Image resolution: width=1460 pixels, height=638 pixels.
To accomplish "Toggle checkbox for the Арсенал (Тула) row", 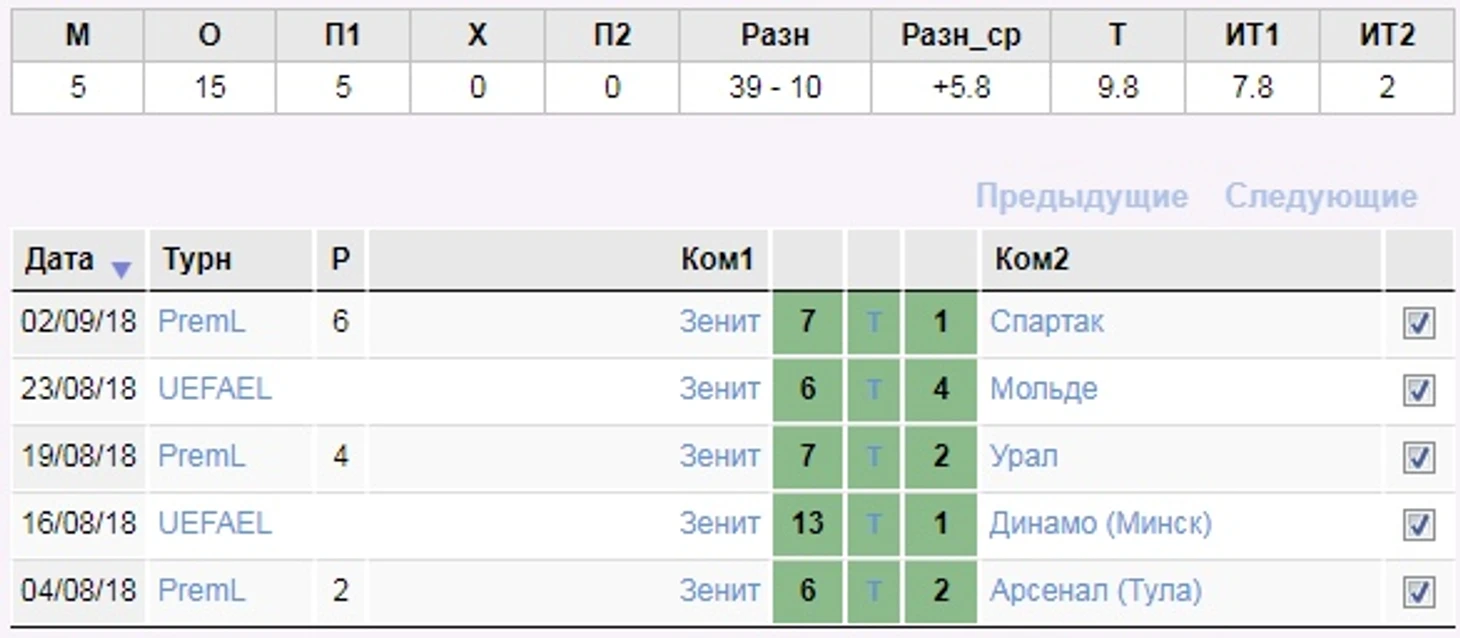I will [x=1419, y=592].
